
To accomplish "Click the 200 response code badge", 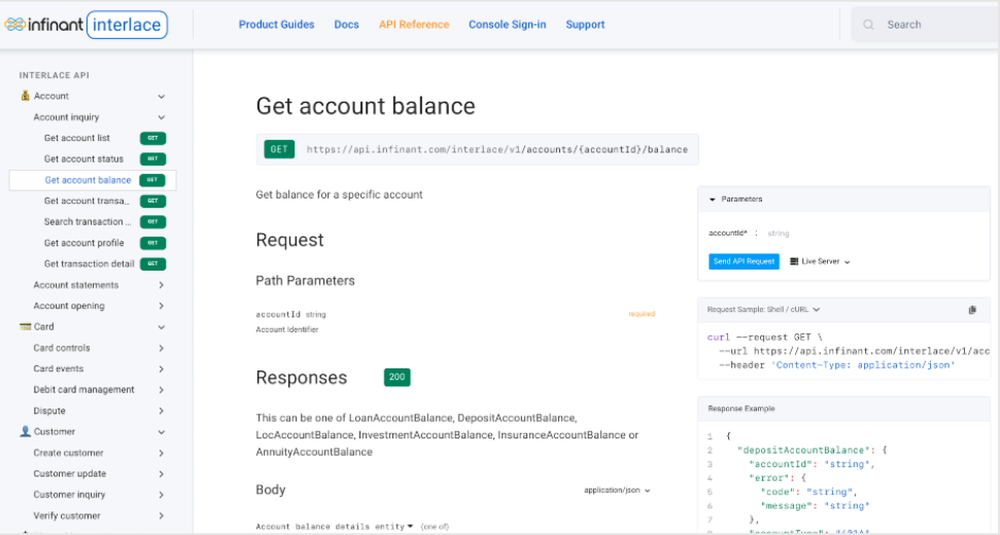I will click(x=397, y=377).
